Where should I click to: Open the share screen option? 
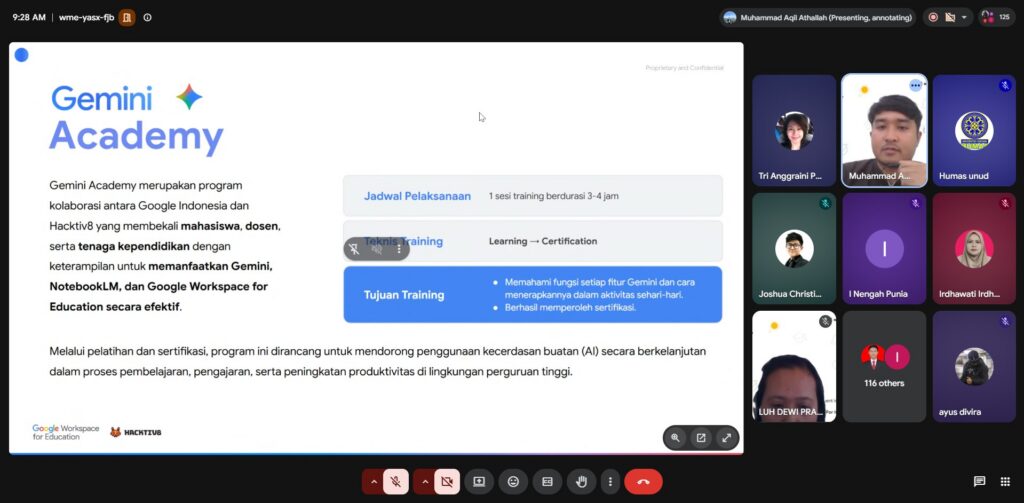coord(479,482)
